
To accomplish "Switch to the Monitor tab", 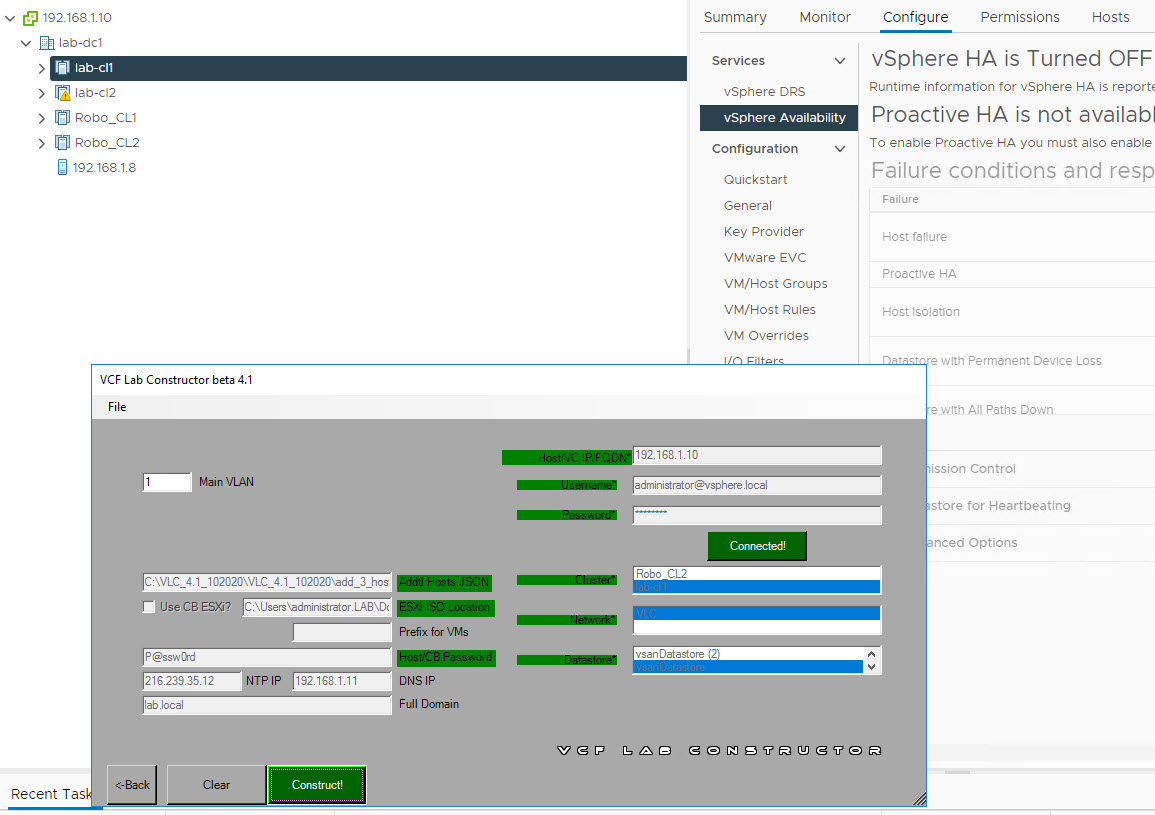I will click(x=824, y=17).
